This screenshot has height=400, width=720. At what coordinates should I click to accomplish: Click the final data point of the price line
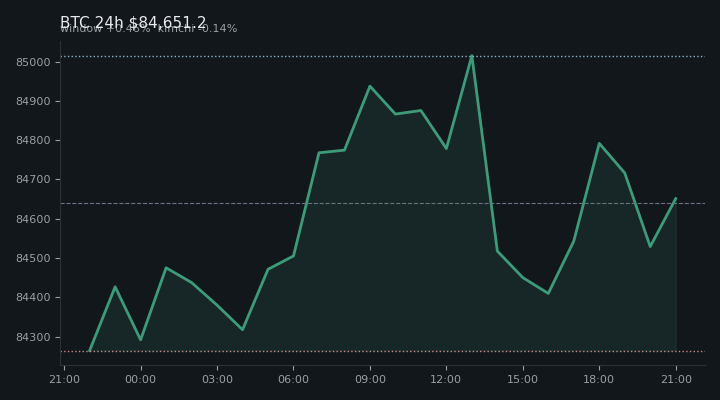pos(675,198)
